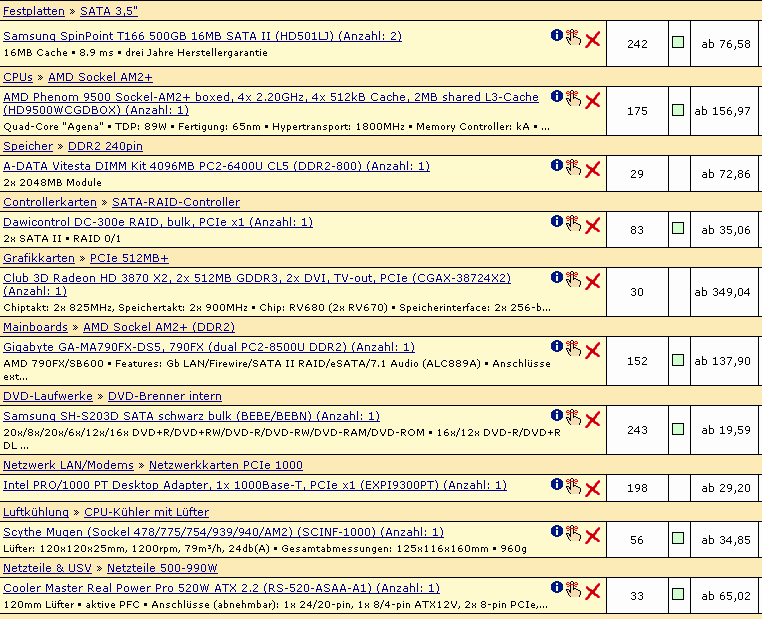Click hand icon in Intel PRO/1000 PT row
Screen dimensions: 762x619
[x=573, y=486]
